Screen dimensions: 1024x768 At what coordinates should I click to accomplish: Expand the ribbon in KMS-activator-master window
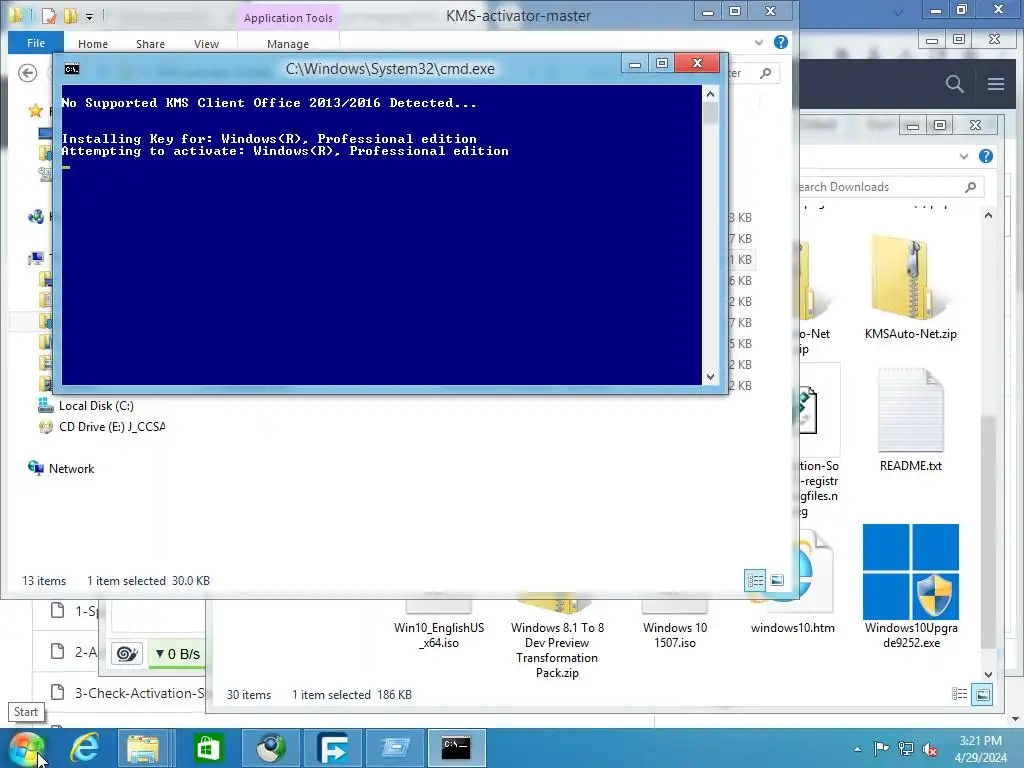coord(758,42)
